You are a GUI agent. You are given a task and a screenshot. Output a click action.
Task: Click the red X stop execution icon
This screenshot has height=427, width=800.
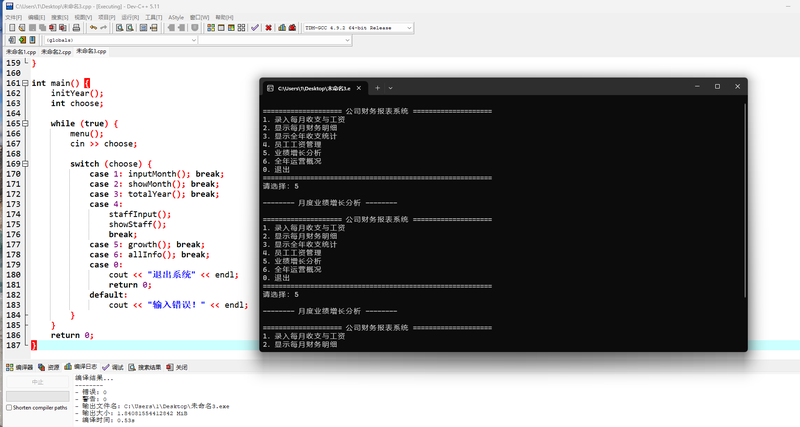point(268,28)
